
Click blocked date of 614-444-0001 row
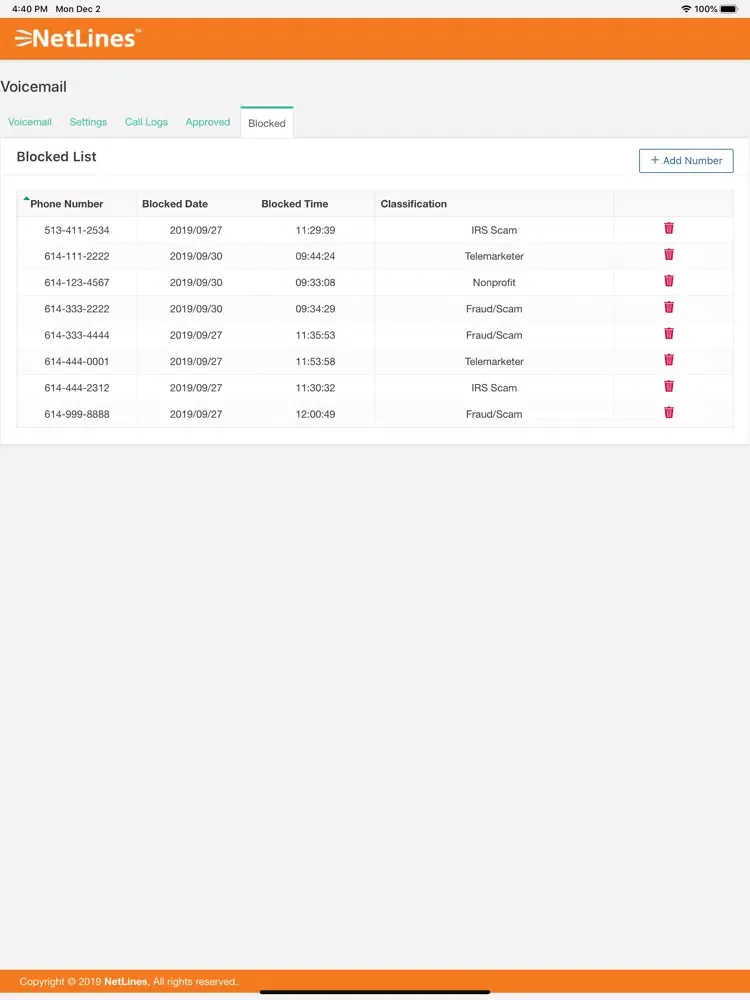click(196, 362)
